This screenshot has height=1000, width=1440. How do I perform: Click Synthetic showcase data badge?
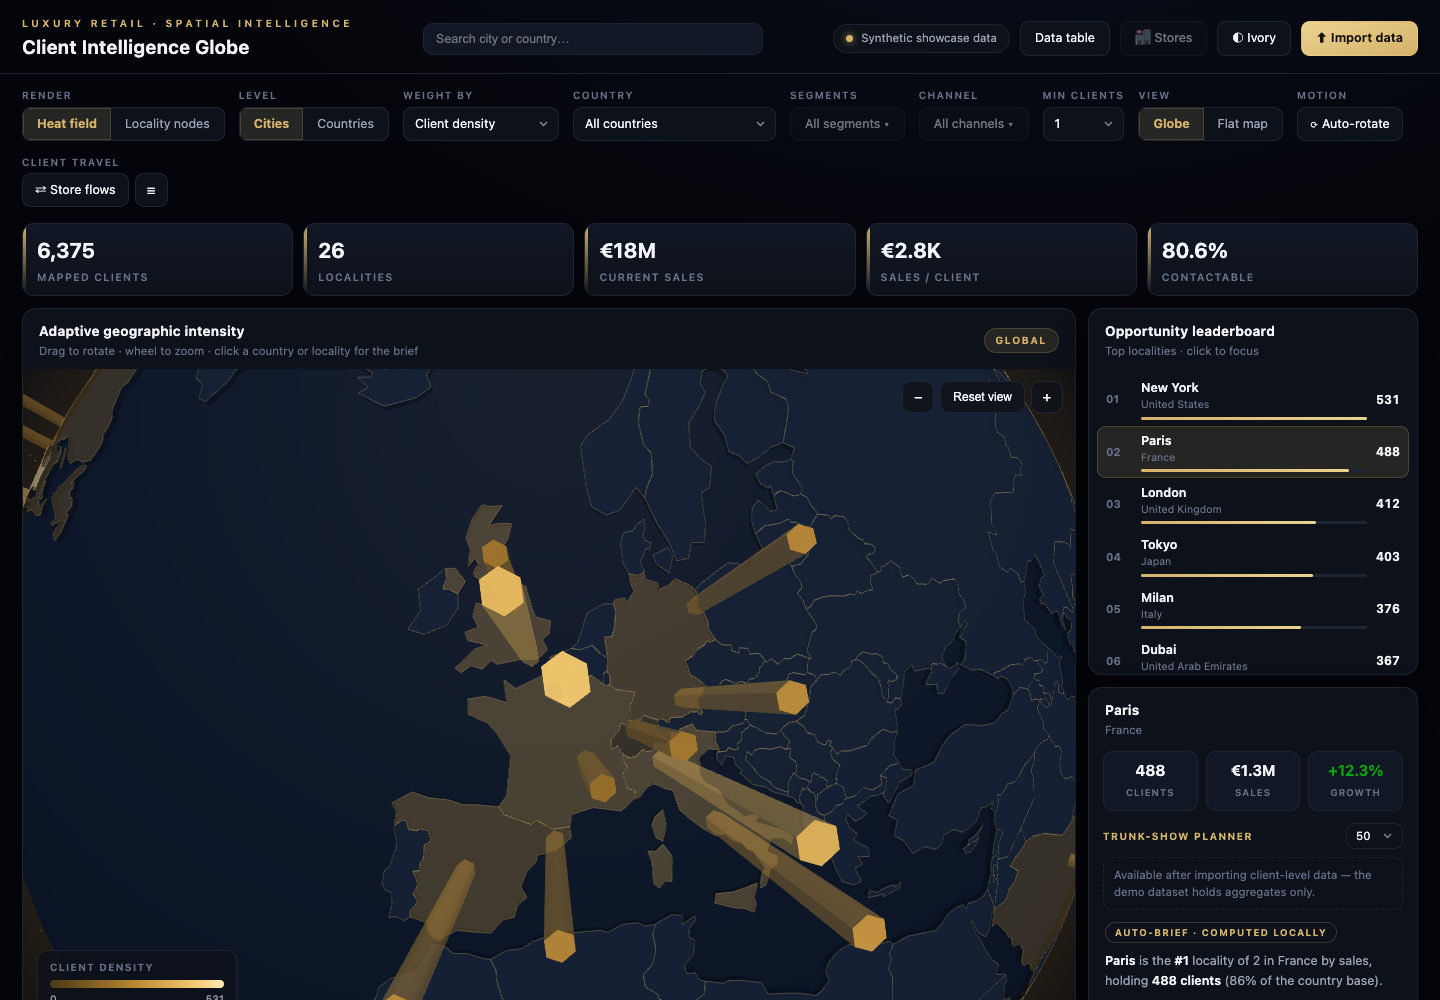(x=921, y=38)
